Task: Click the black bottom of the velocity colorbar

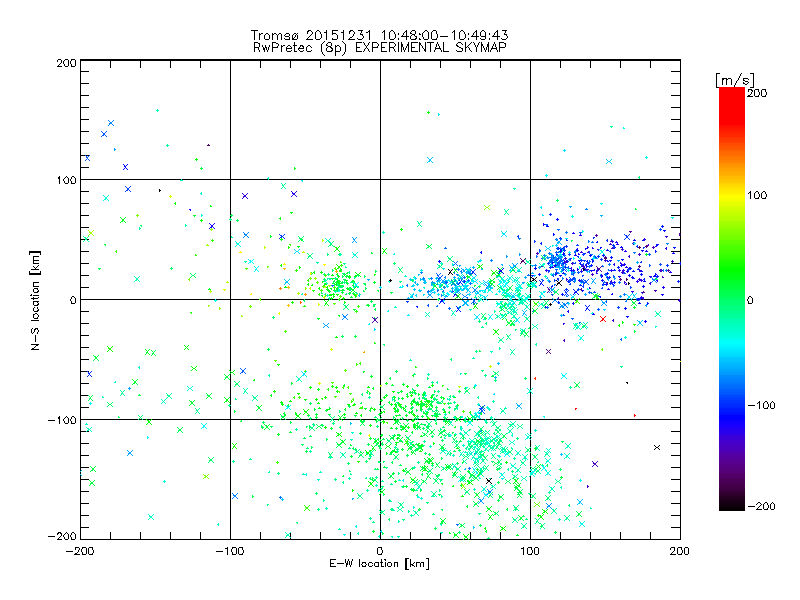Action: (x=732, y=503)
